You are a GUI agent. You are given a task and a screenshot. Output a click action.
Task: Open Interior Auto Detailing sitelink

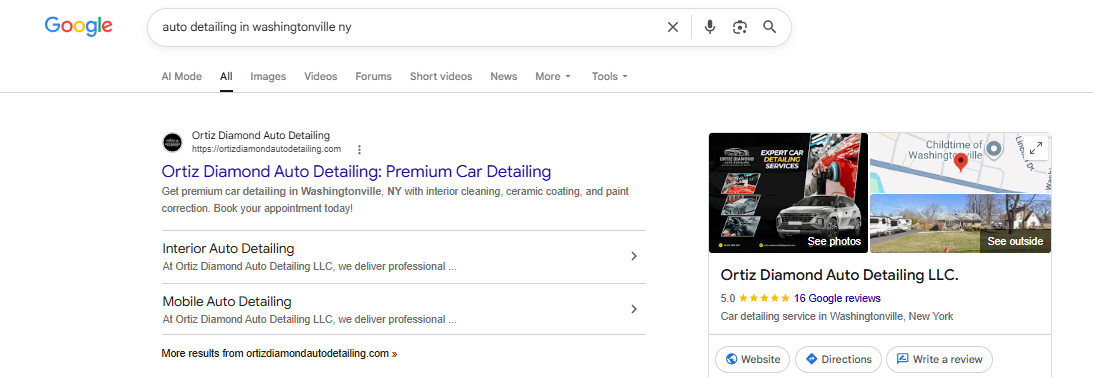229,249
